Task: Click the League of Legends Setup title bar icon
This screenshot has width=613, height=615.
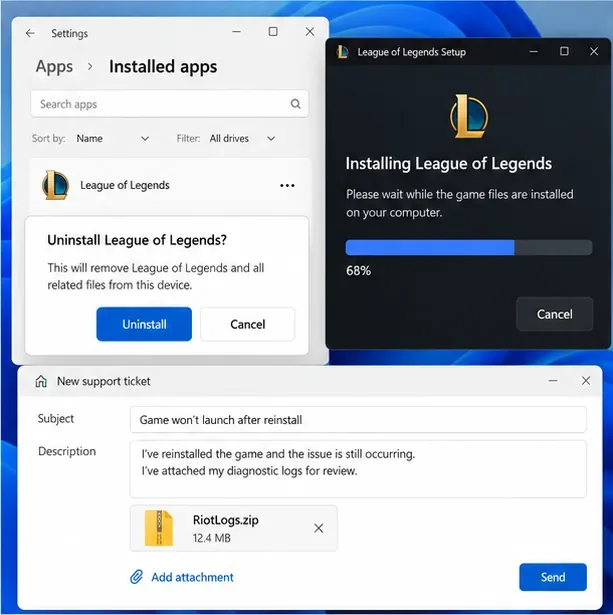Action: pyautogui.click(x=342, y=52)
